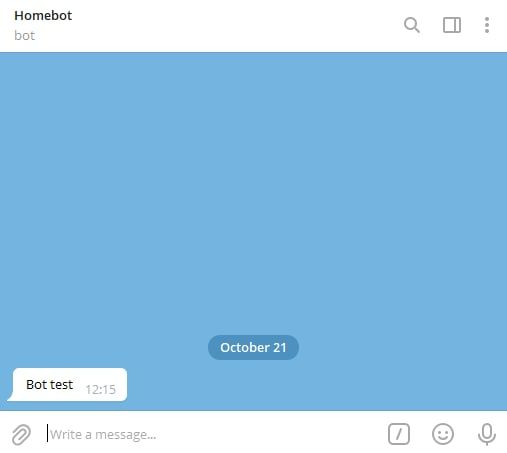Click the 12:15 message timestamp
The height and width of the screenshot is (453, 507).
click(100, 389)
